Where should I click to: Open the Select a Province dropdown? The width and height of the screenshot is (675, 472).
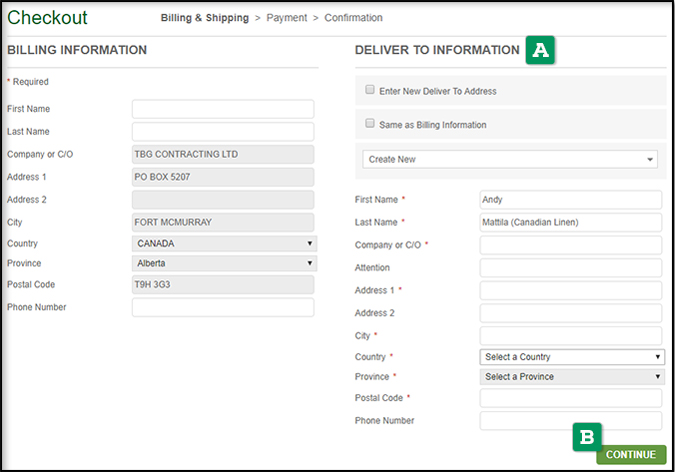pyautogui.click(x=572, y=377)
